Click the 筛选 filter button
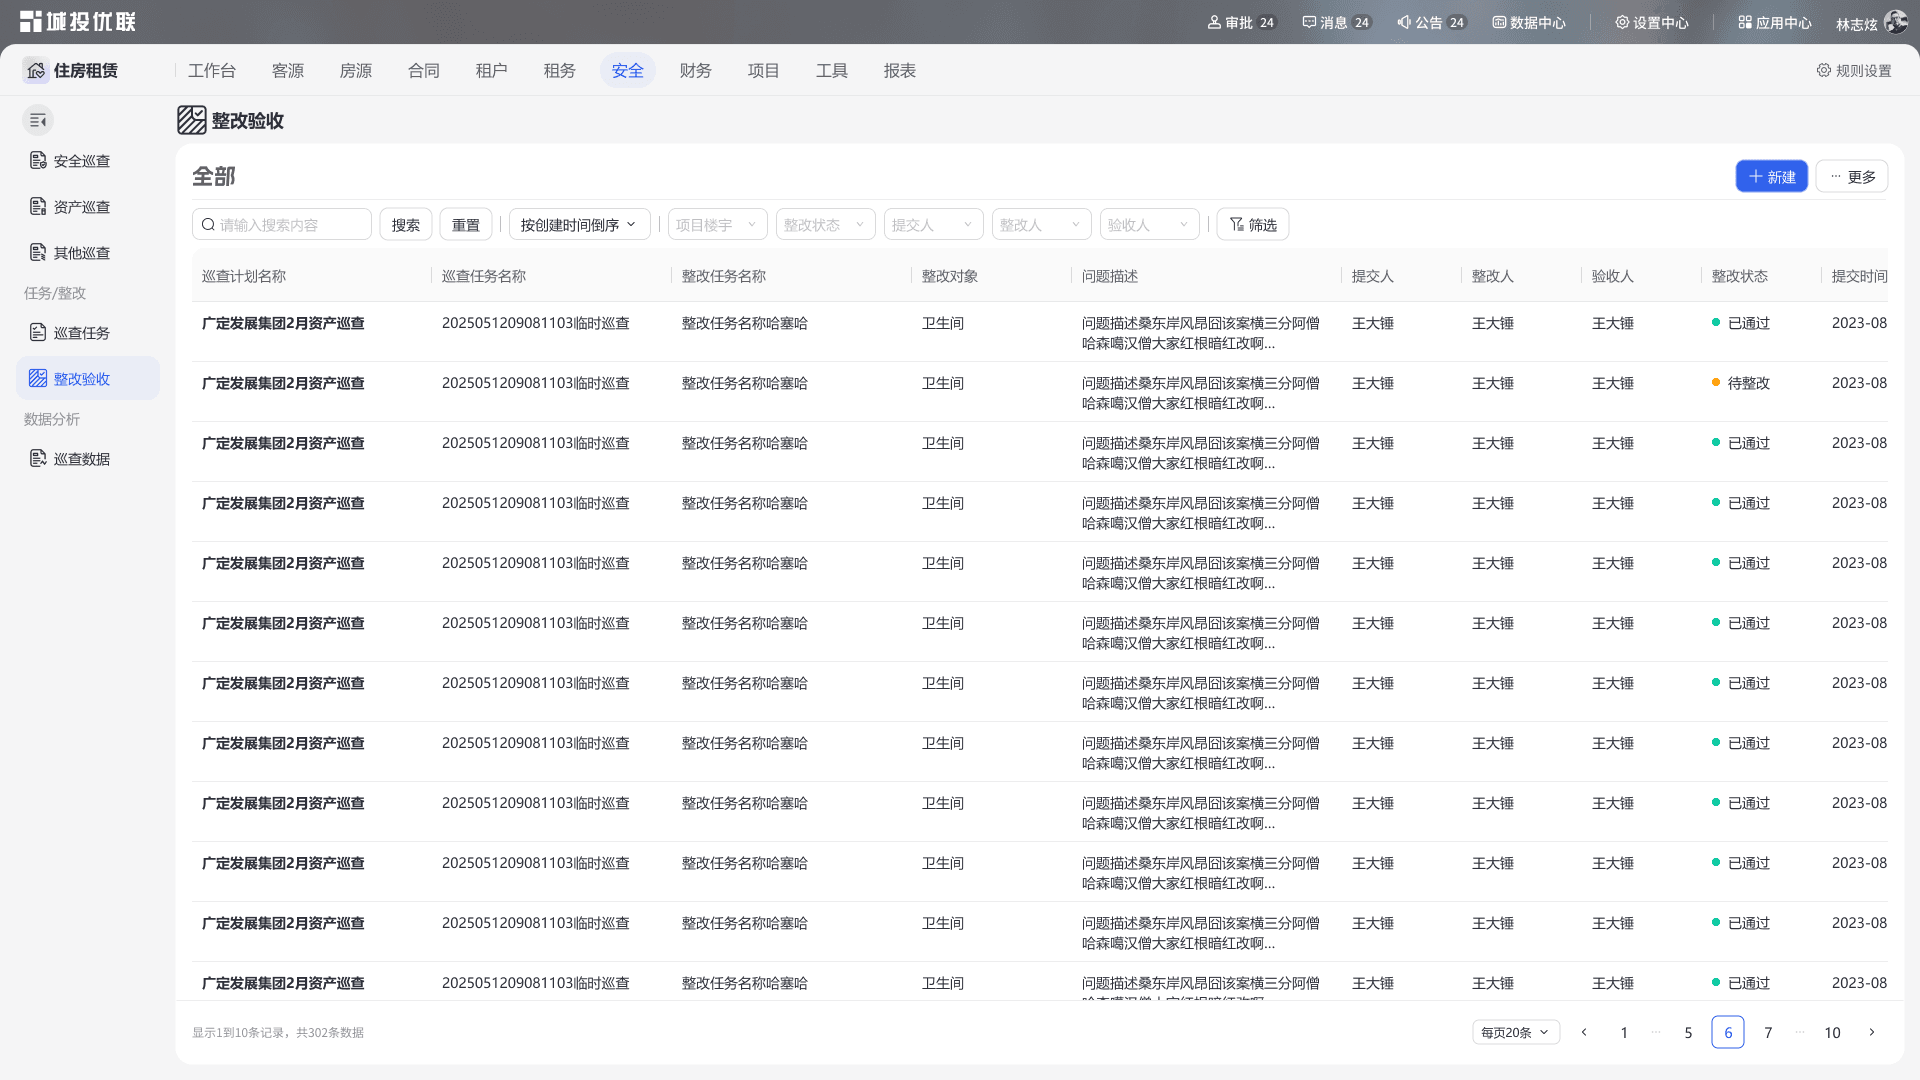Screen dimensions: 1920x1080 pos(1253,225)
